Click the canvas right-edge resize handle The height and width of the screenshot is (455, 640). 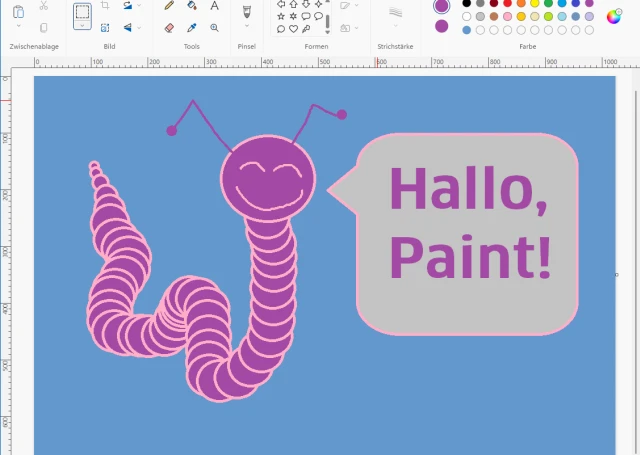pos(617,275)
